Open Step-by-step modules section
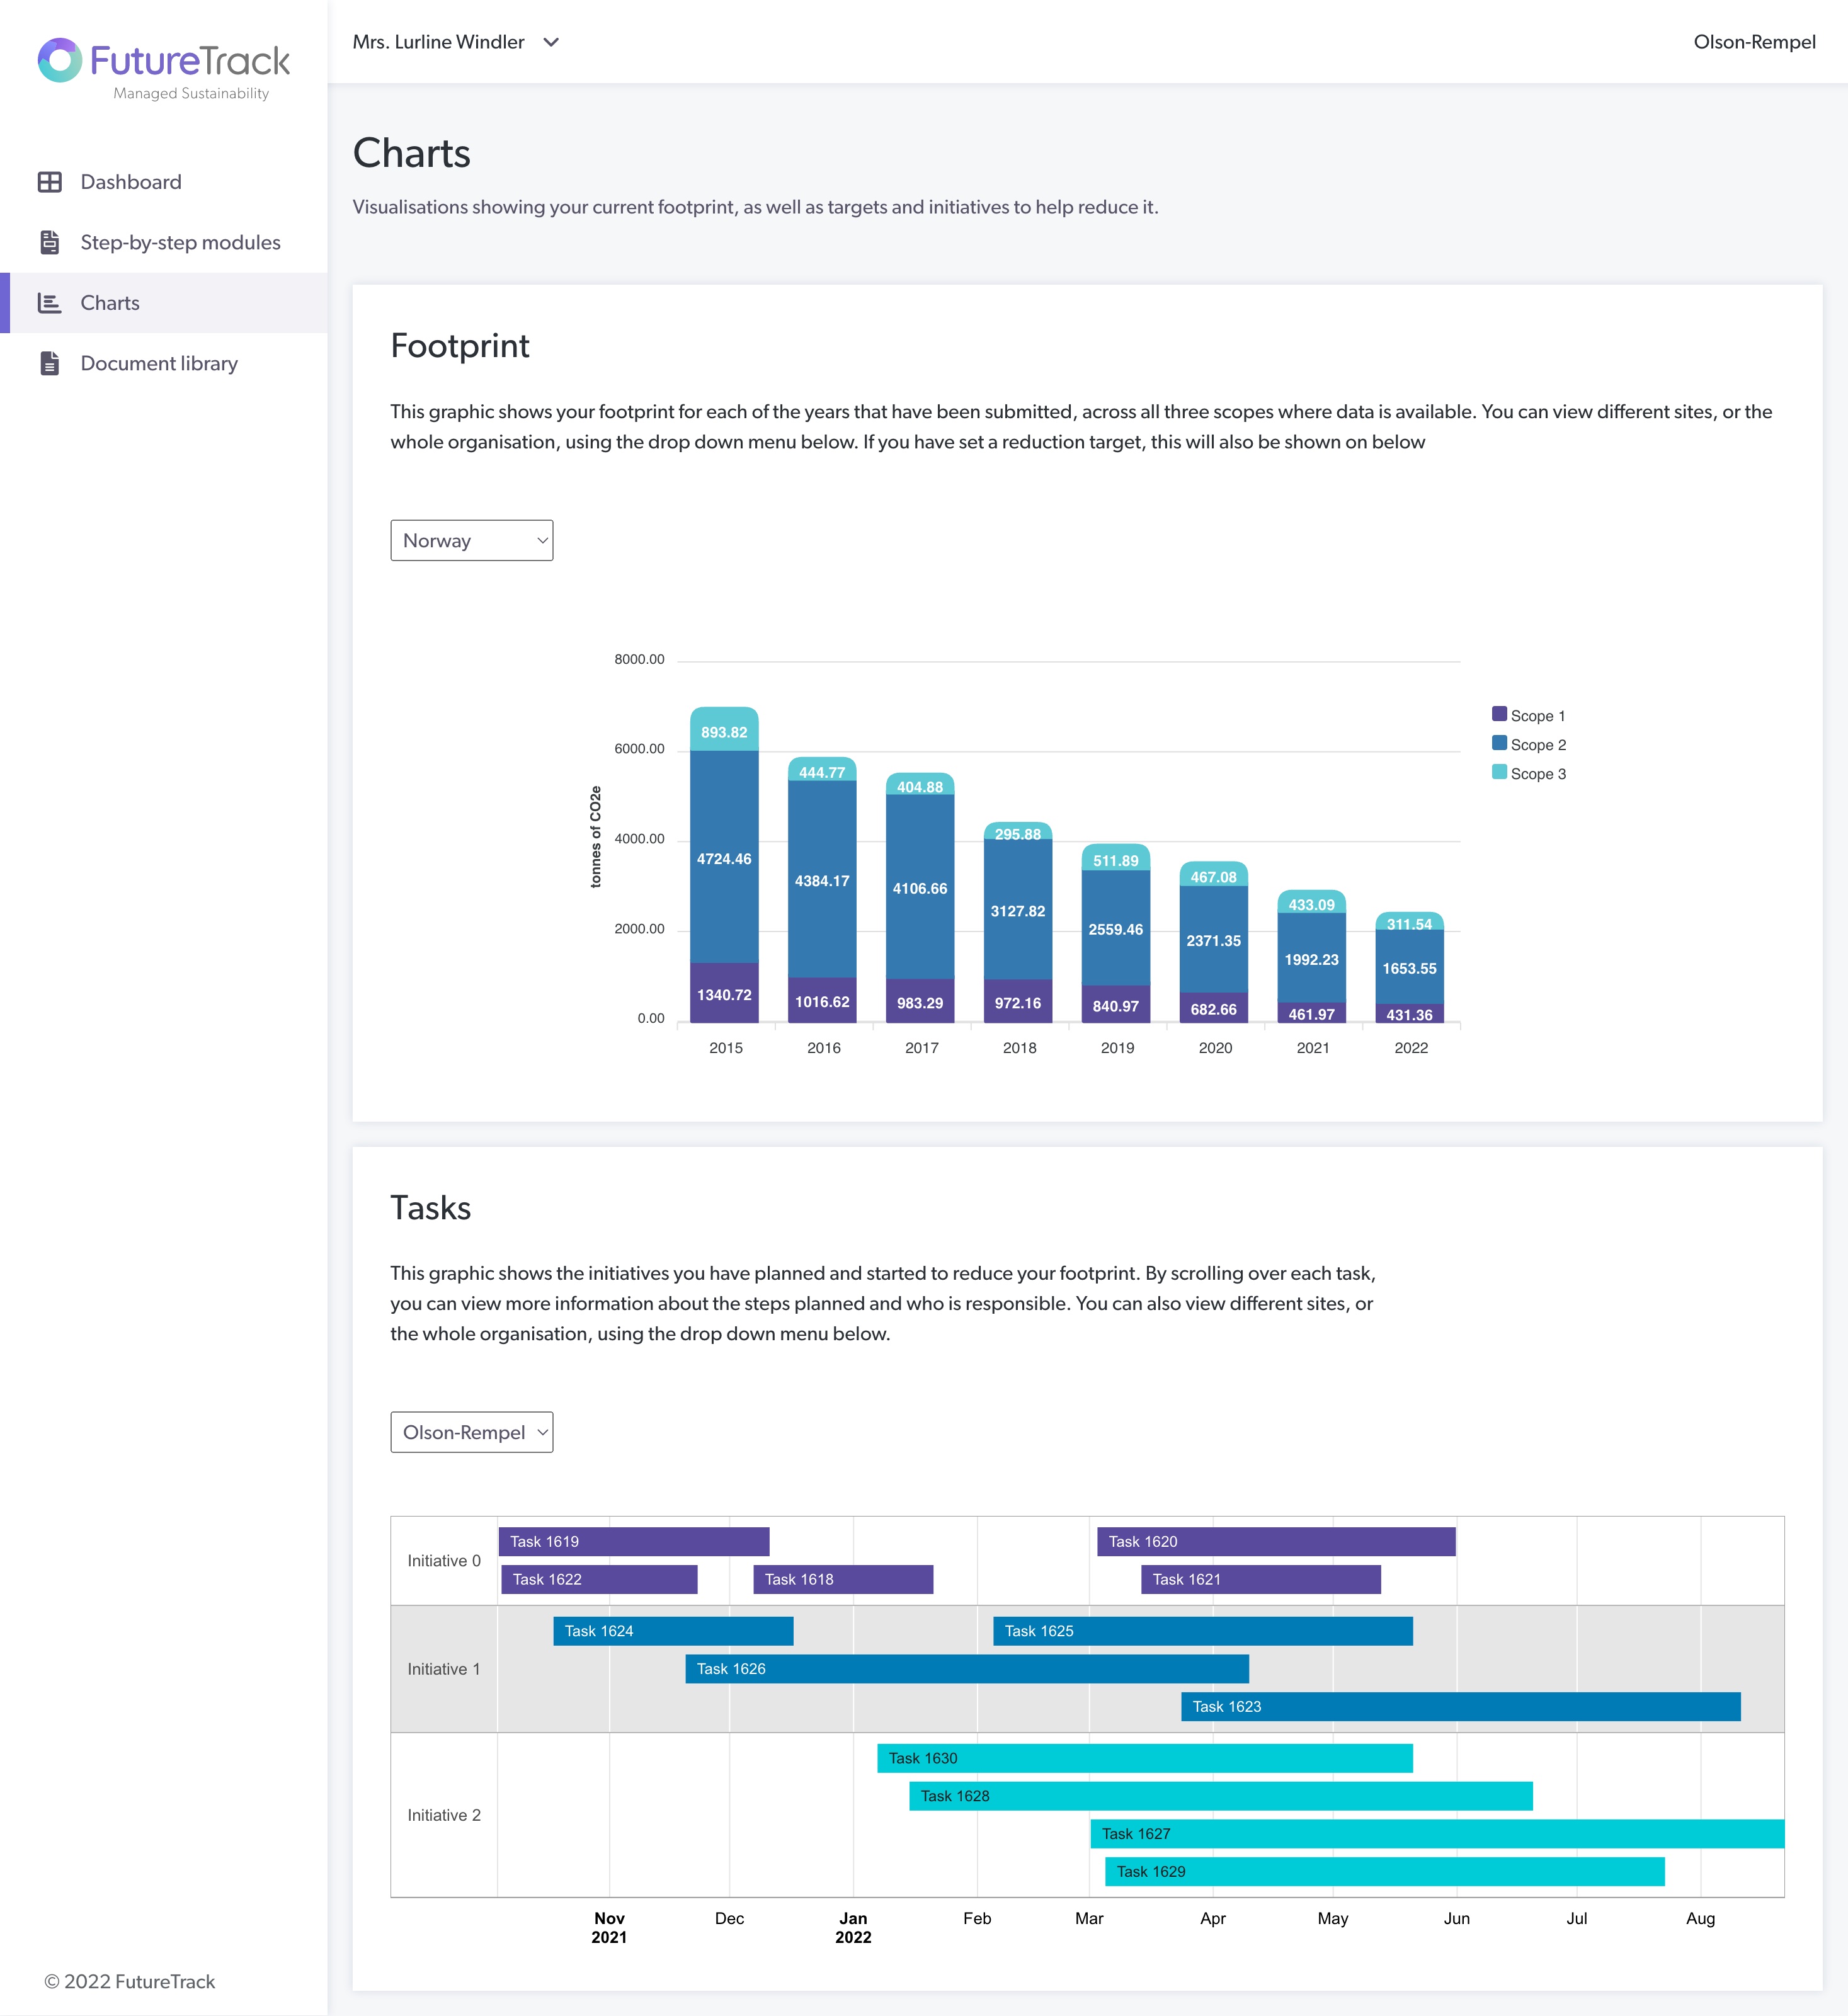The width and height of the screenshot is (1848, 2016). (180, 242)
